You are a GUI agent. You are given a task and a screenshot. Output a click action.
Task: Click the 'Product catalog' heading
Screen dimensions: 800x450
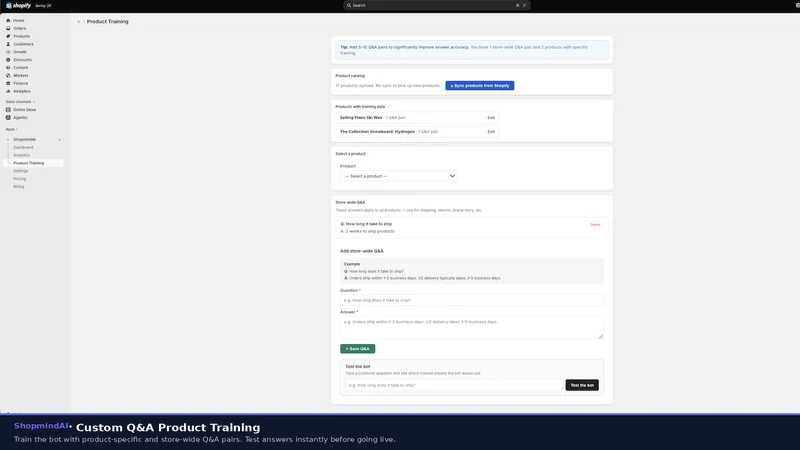click(x=350, y=76)
